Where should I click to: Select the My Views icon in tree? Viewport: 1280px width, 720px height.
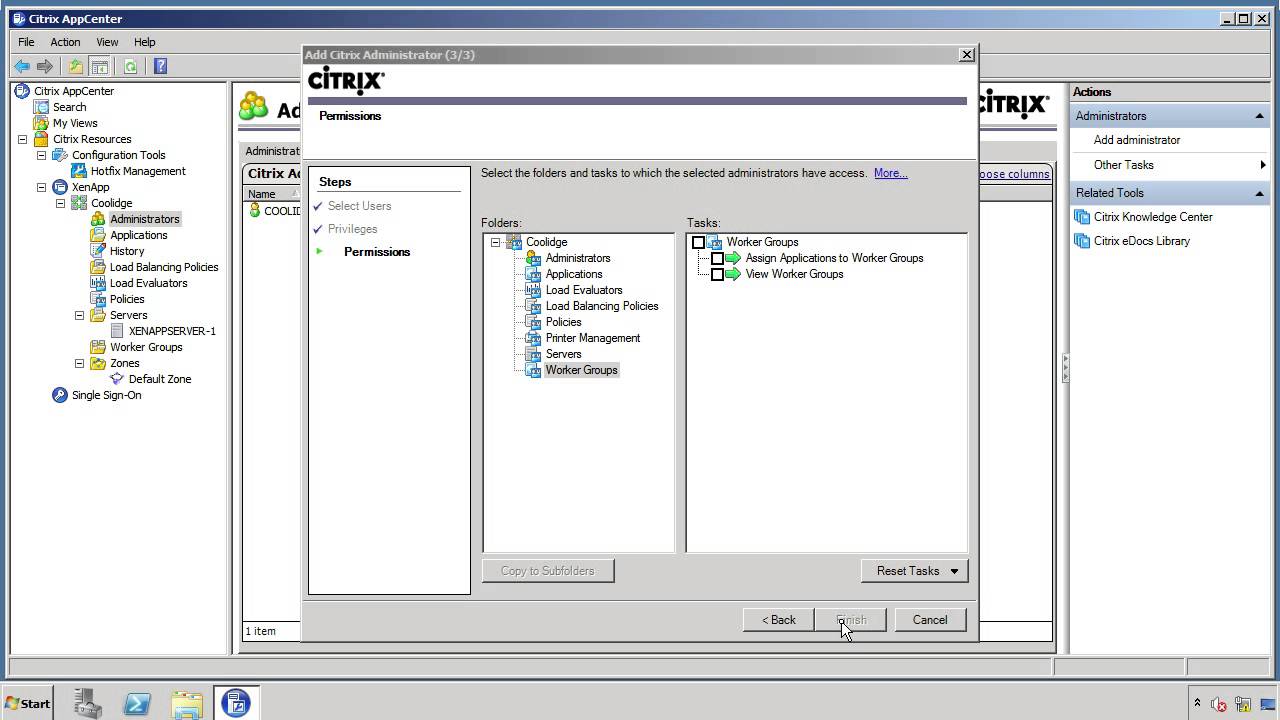[x=41, y=123]
